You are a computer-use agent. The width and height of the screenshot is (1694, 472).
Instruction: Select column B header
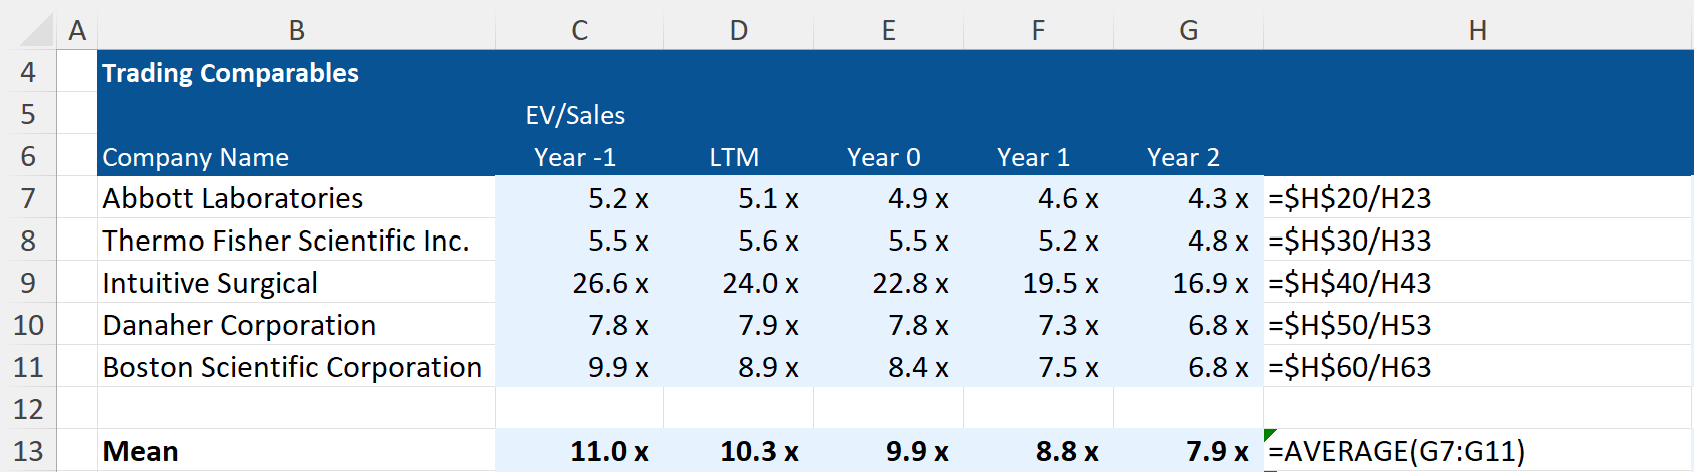[296, 31]
